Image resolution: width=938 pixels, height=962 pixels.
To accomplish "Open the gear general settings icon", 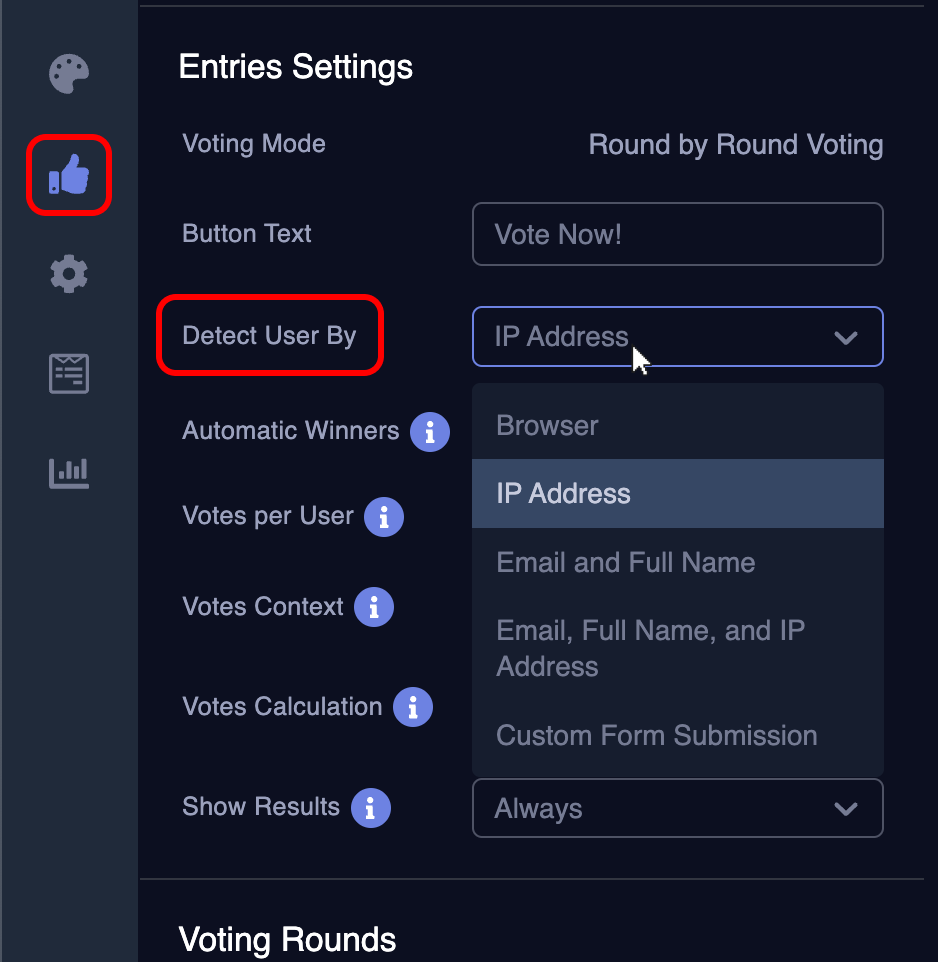I will (68, 273).
